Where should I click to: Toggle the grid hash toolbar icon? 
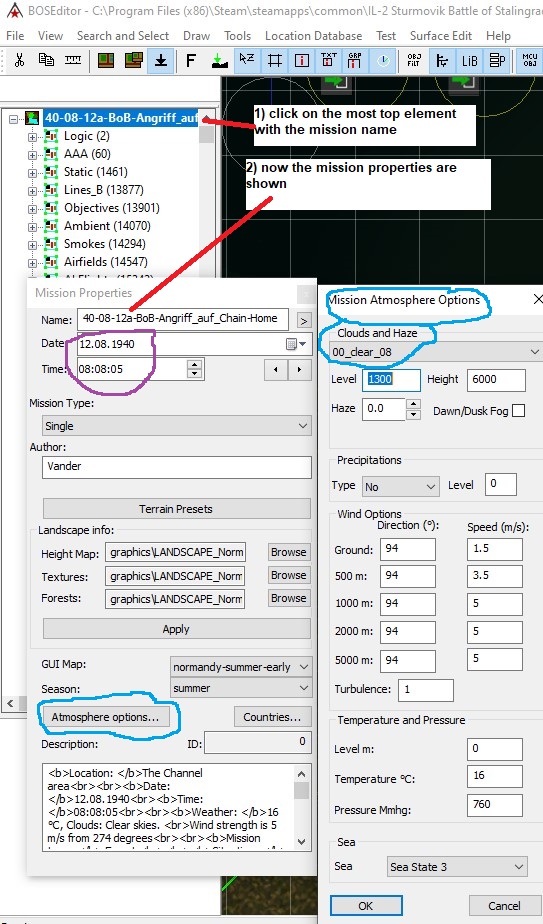pyautogui.click(x=274, y=61)
